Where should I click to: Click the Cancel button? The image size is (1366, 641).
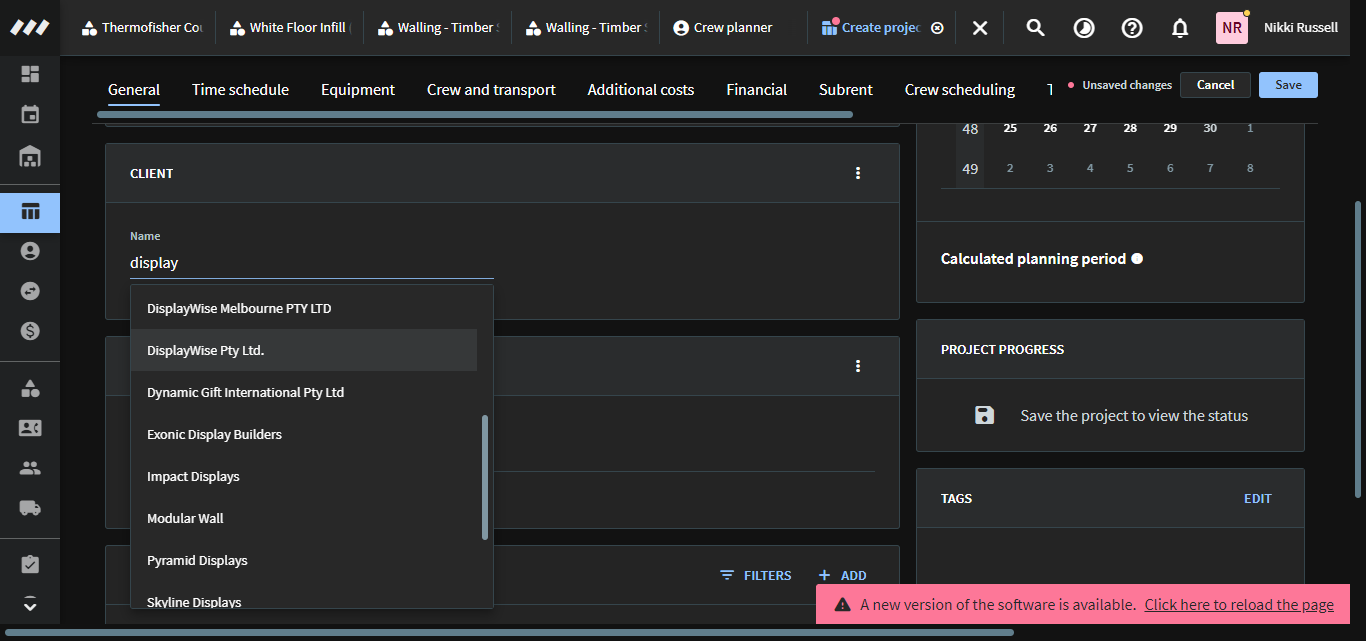tap(1215, 85)
